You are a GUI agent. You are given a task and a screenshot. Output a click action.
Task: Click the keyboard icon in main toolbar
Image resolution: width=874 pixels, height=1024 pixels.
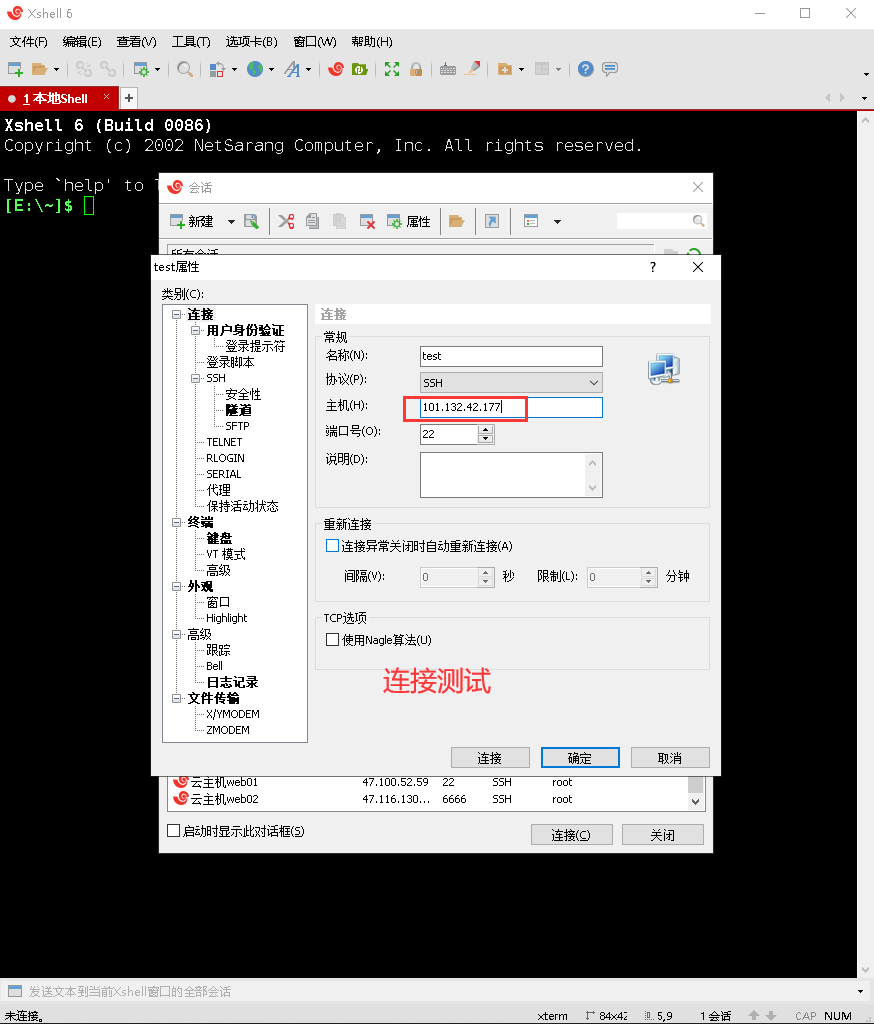448,69
